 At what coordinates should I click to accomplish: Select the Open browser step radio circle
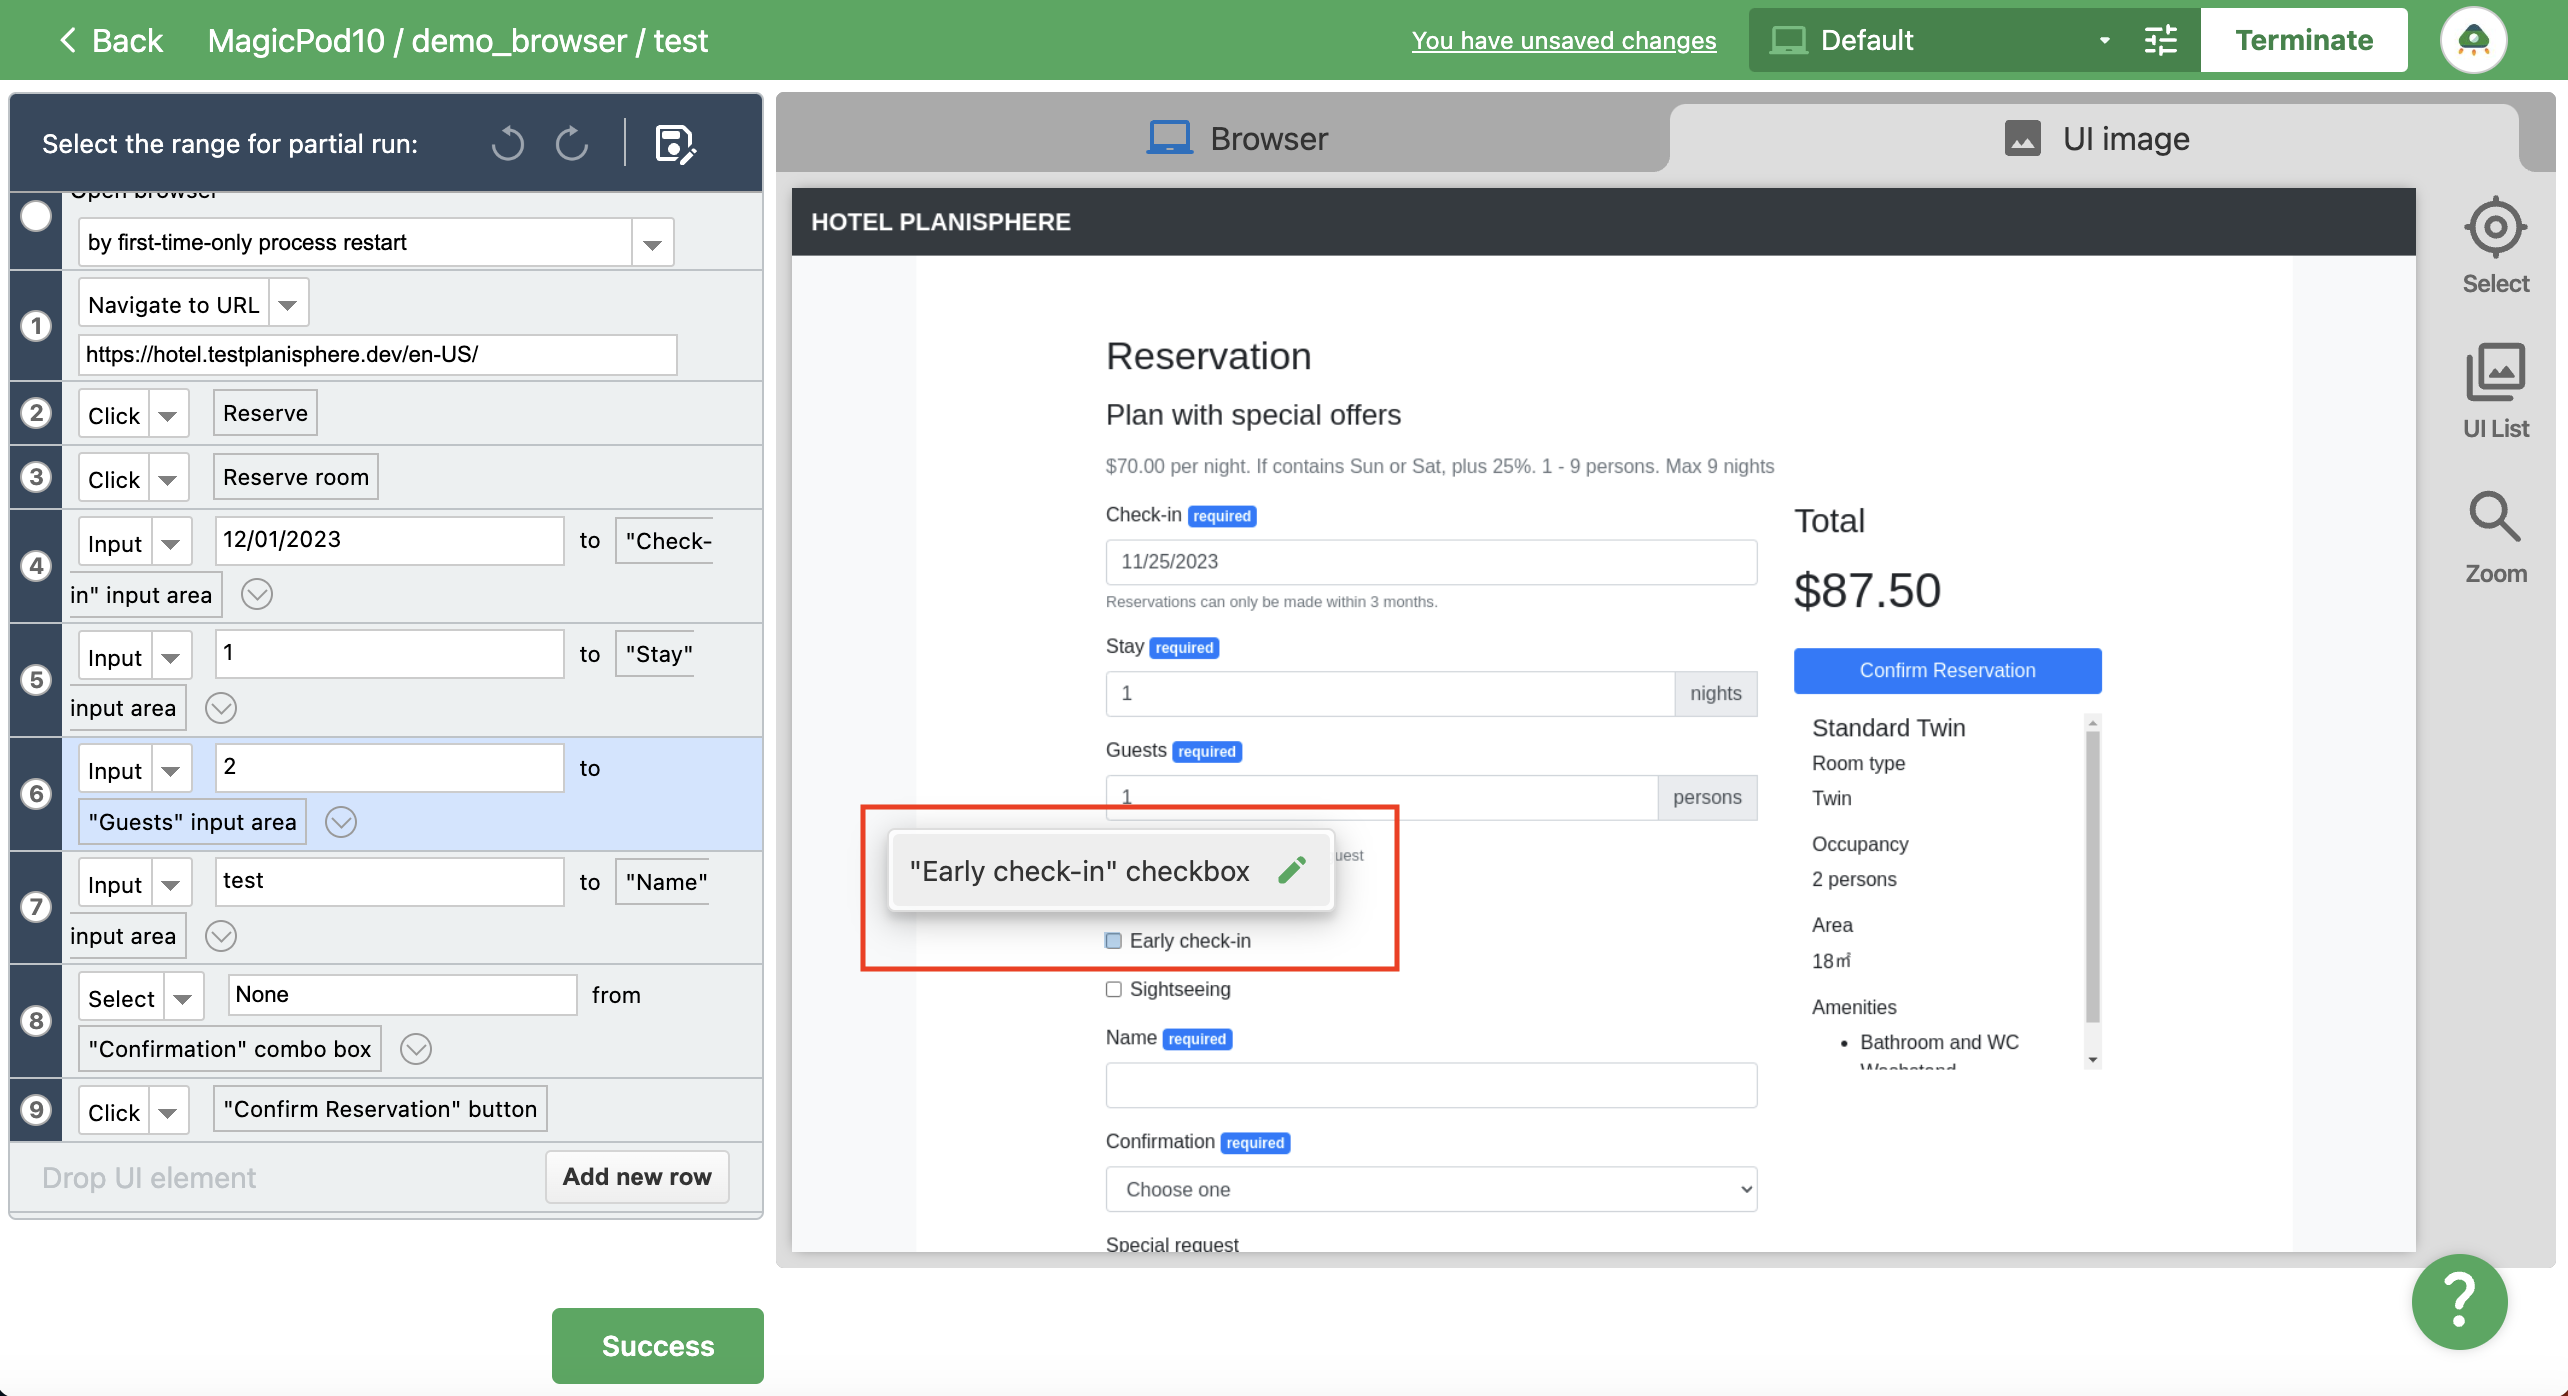(36, 216)
